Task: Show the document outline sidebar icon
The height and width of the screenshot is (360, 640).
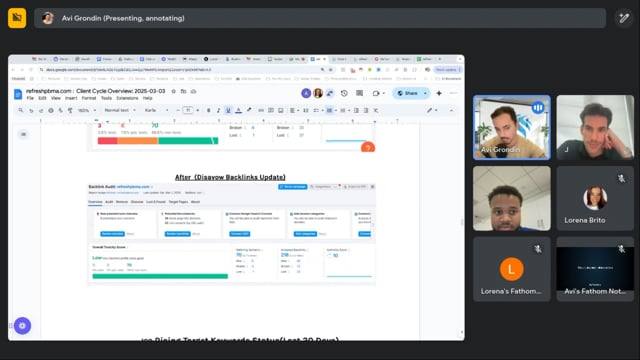Action: tap(23, 134)
